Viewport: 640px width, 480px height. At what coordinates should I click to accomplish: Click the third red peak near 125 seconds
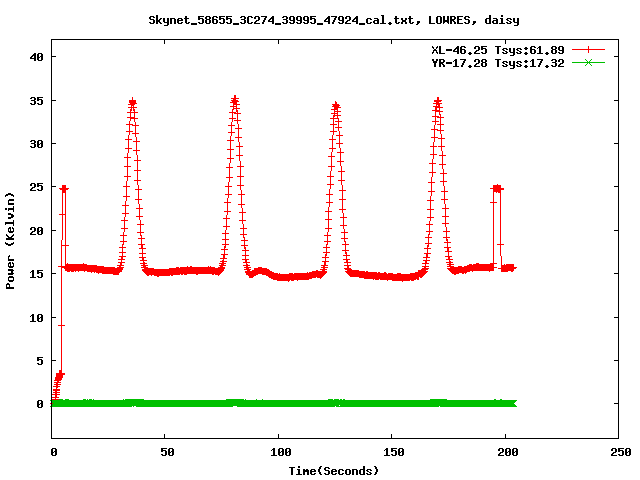click(x=336, y=106)
